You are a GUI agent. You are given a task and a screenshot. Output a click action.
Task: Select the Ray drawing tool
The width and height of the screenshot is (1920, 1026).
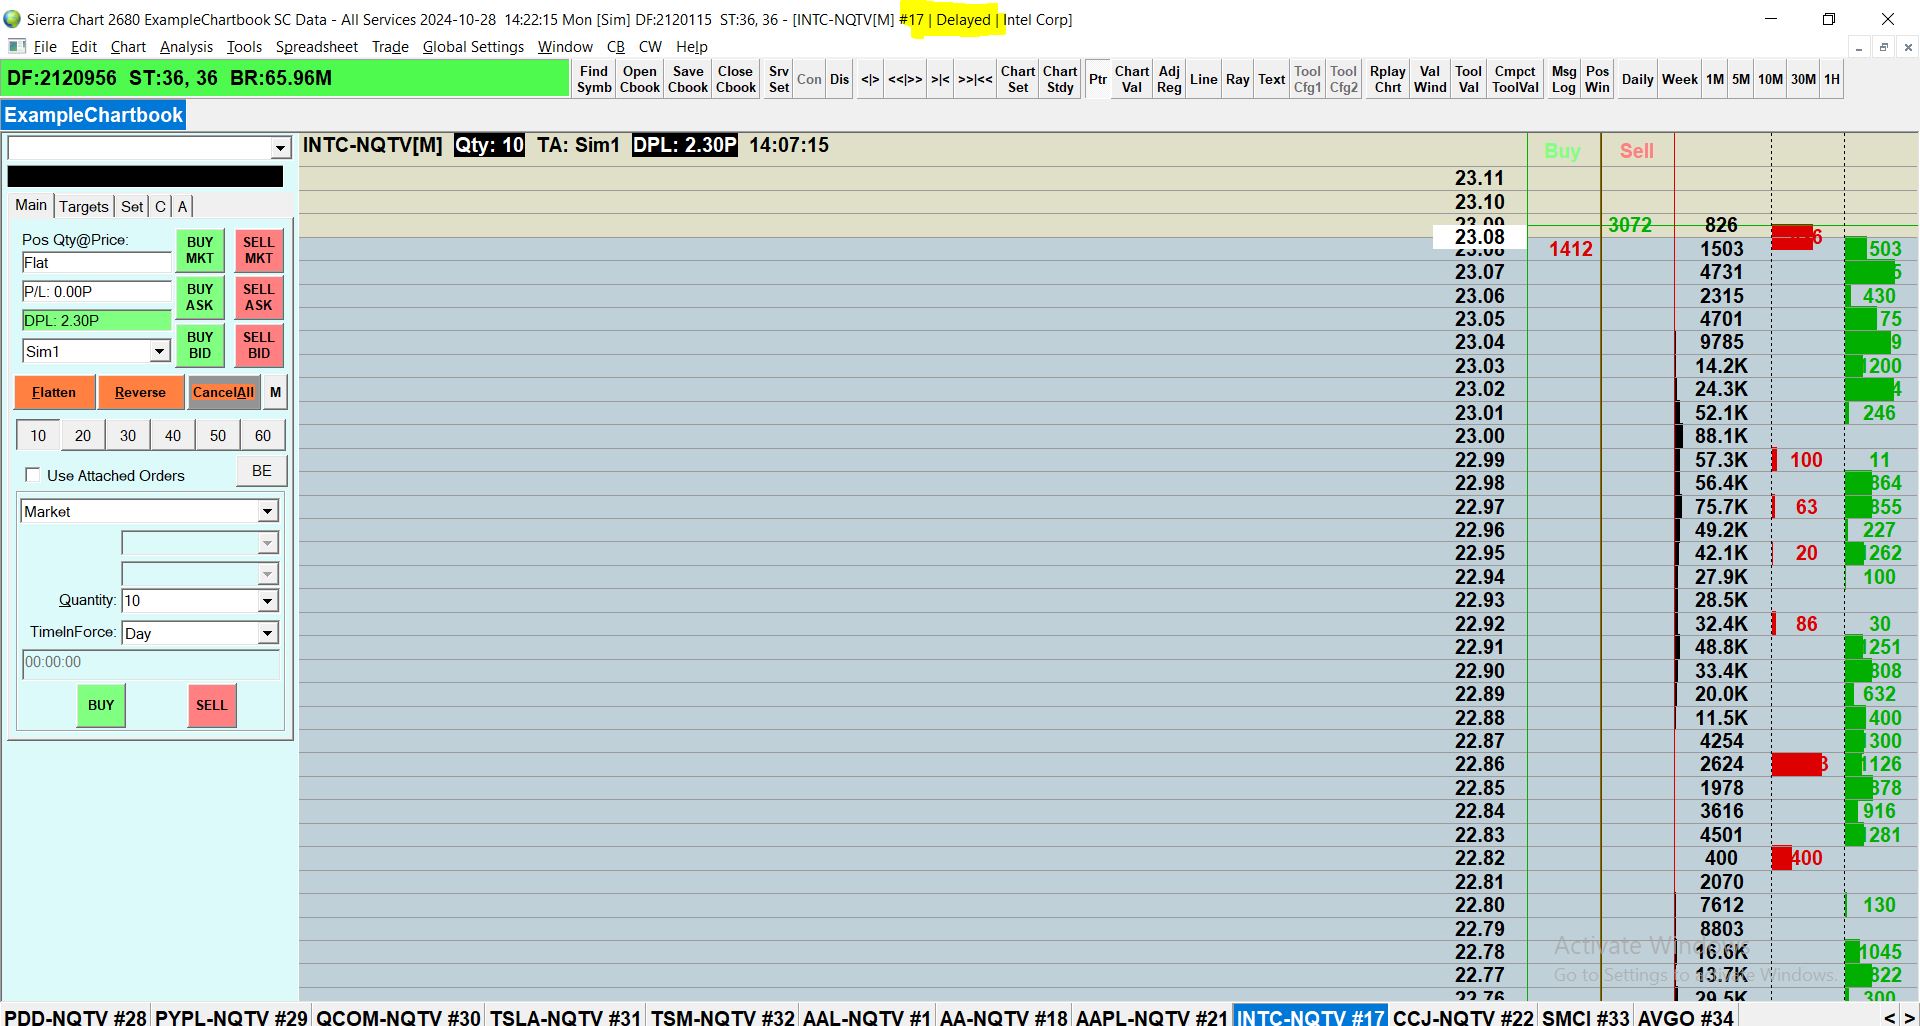[x=1238, y=79]
